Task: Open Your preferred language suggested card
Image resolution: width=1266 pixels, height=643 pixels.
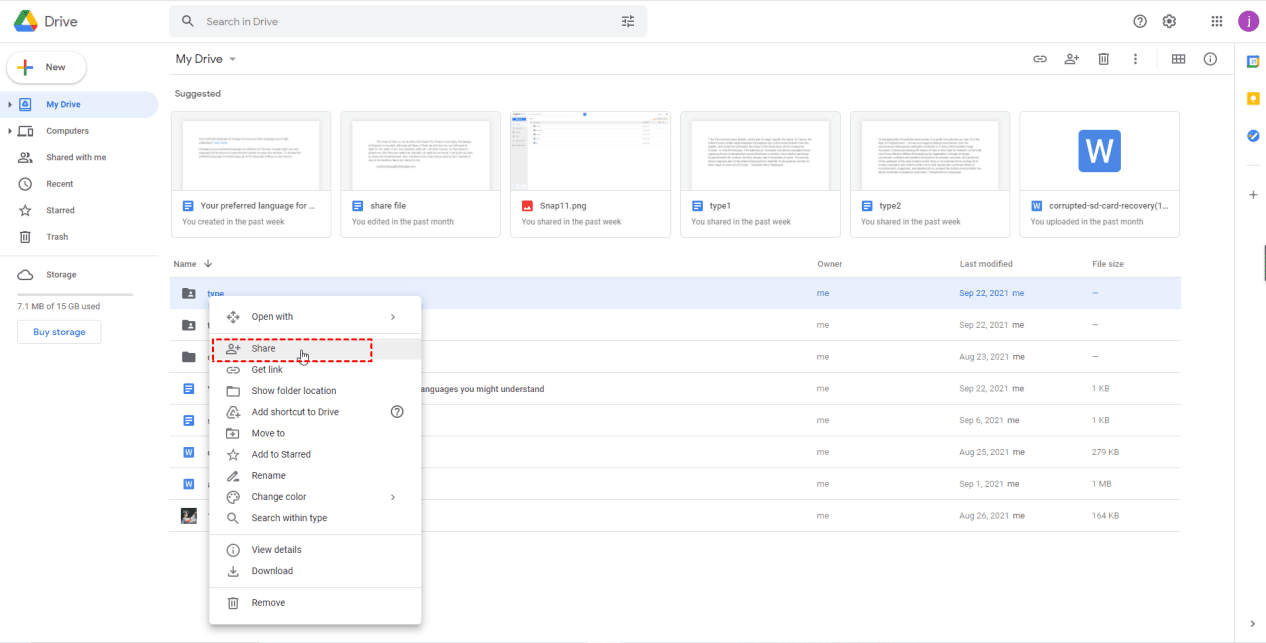Action: point(251,174)
